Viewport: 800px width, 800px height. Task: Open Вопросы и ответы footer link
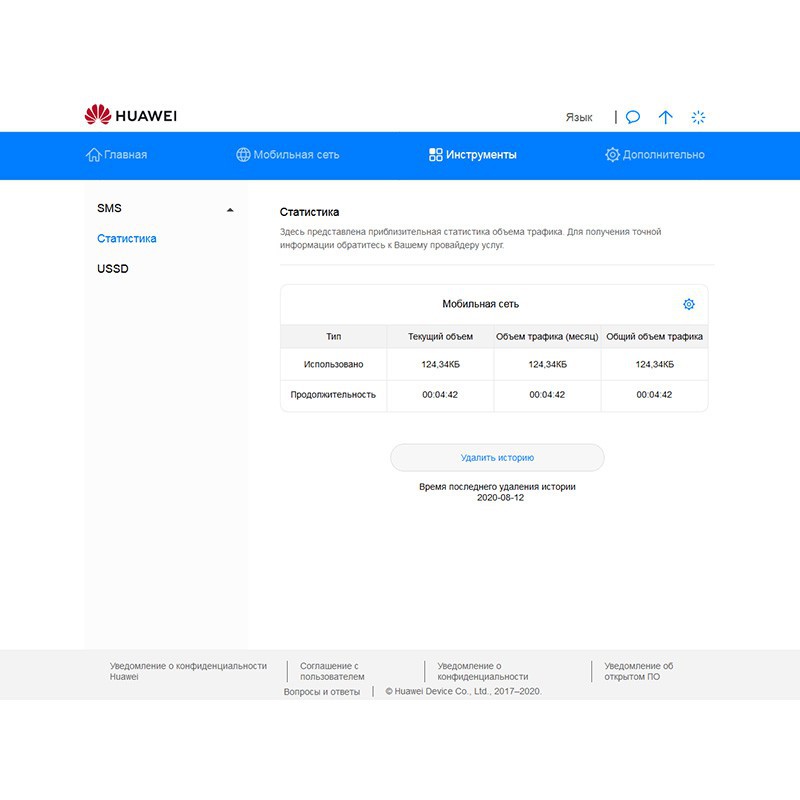(321, 691)
